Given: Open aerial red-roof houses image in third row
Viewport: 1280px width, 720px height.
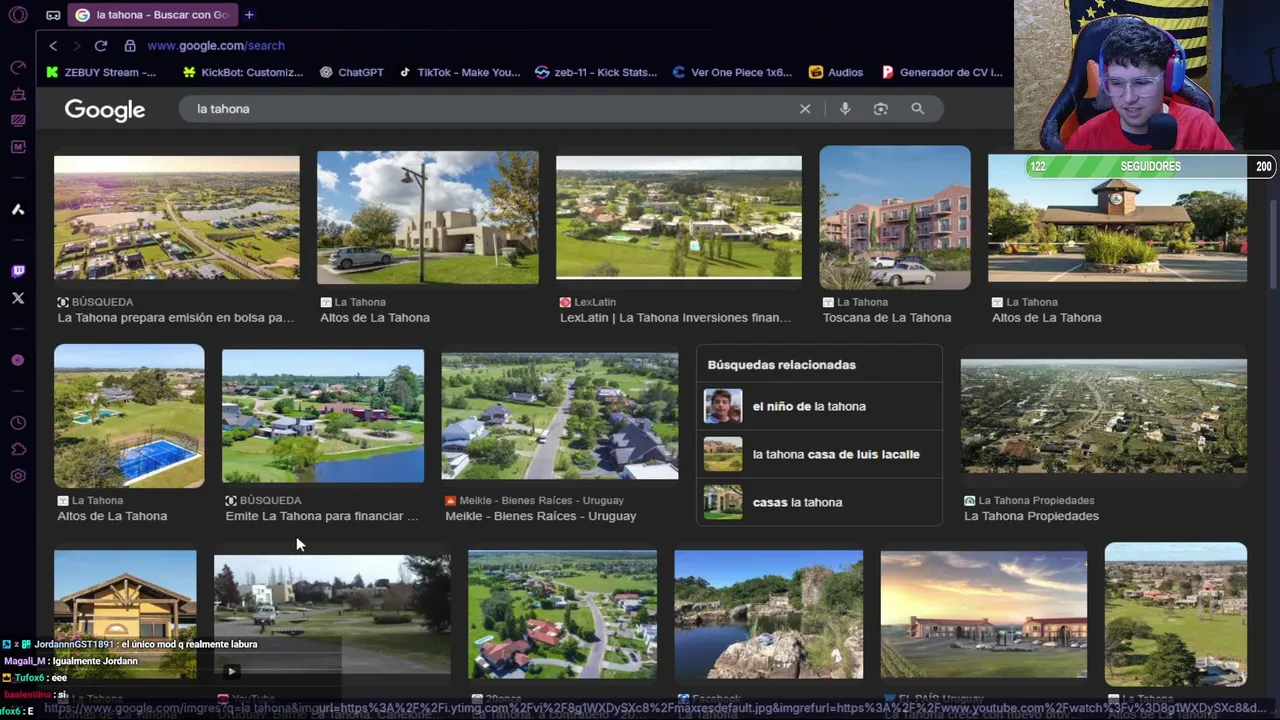Looking at the screenshot, I should [563, 614].
